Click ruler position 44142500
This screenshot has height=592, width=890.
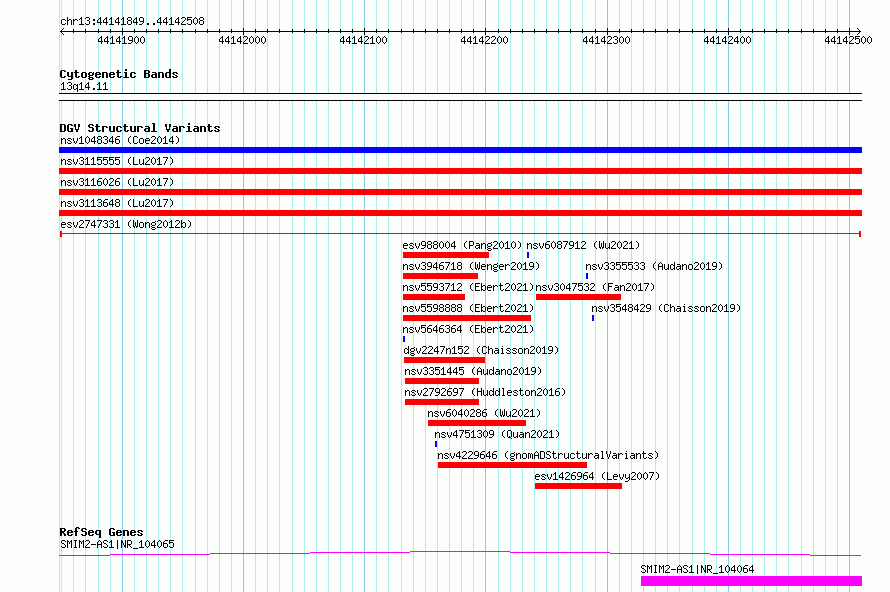pyautogui.click(x=848, y=40)
